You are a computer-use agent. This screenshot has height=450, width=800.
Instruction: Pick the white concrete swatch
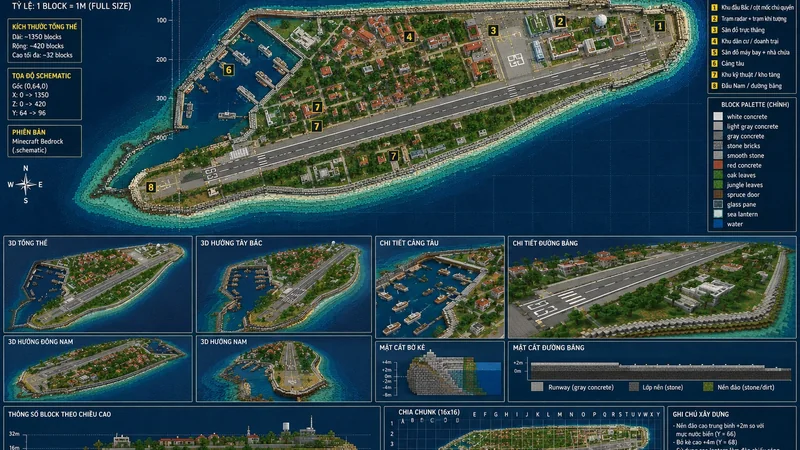(718, 117)
